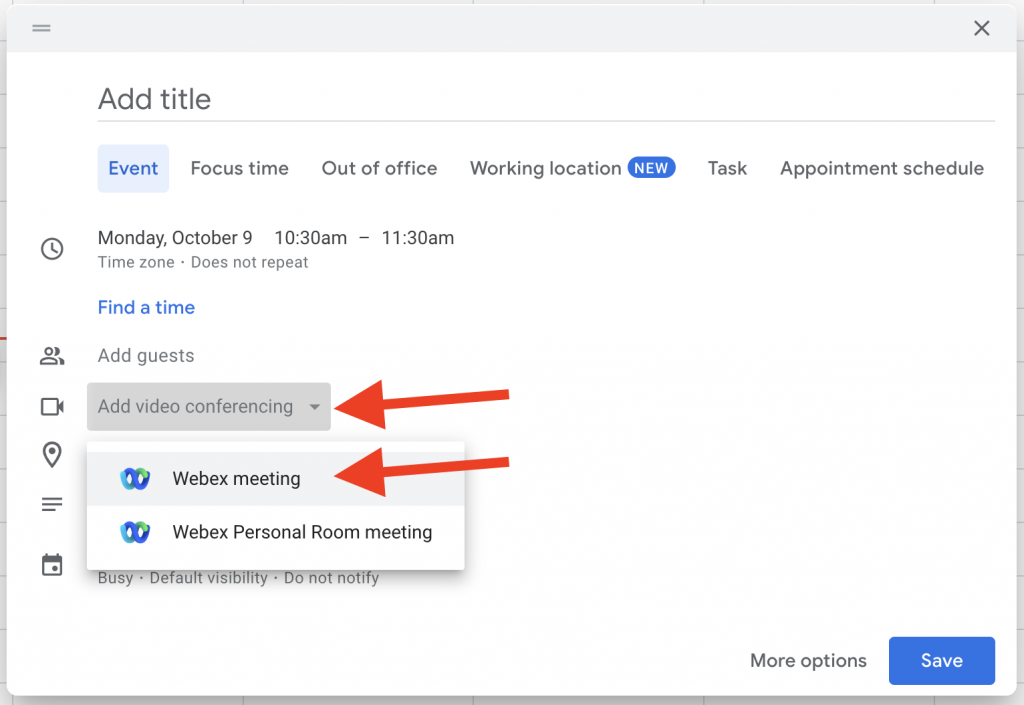Click the guests people icon
This screenshot has width=1024, height=705.
click(x=52, y=356)
